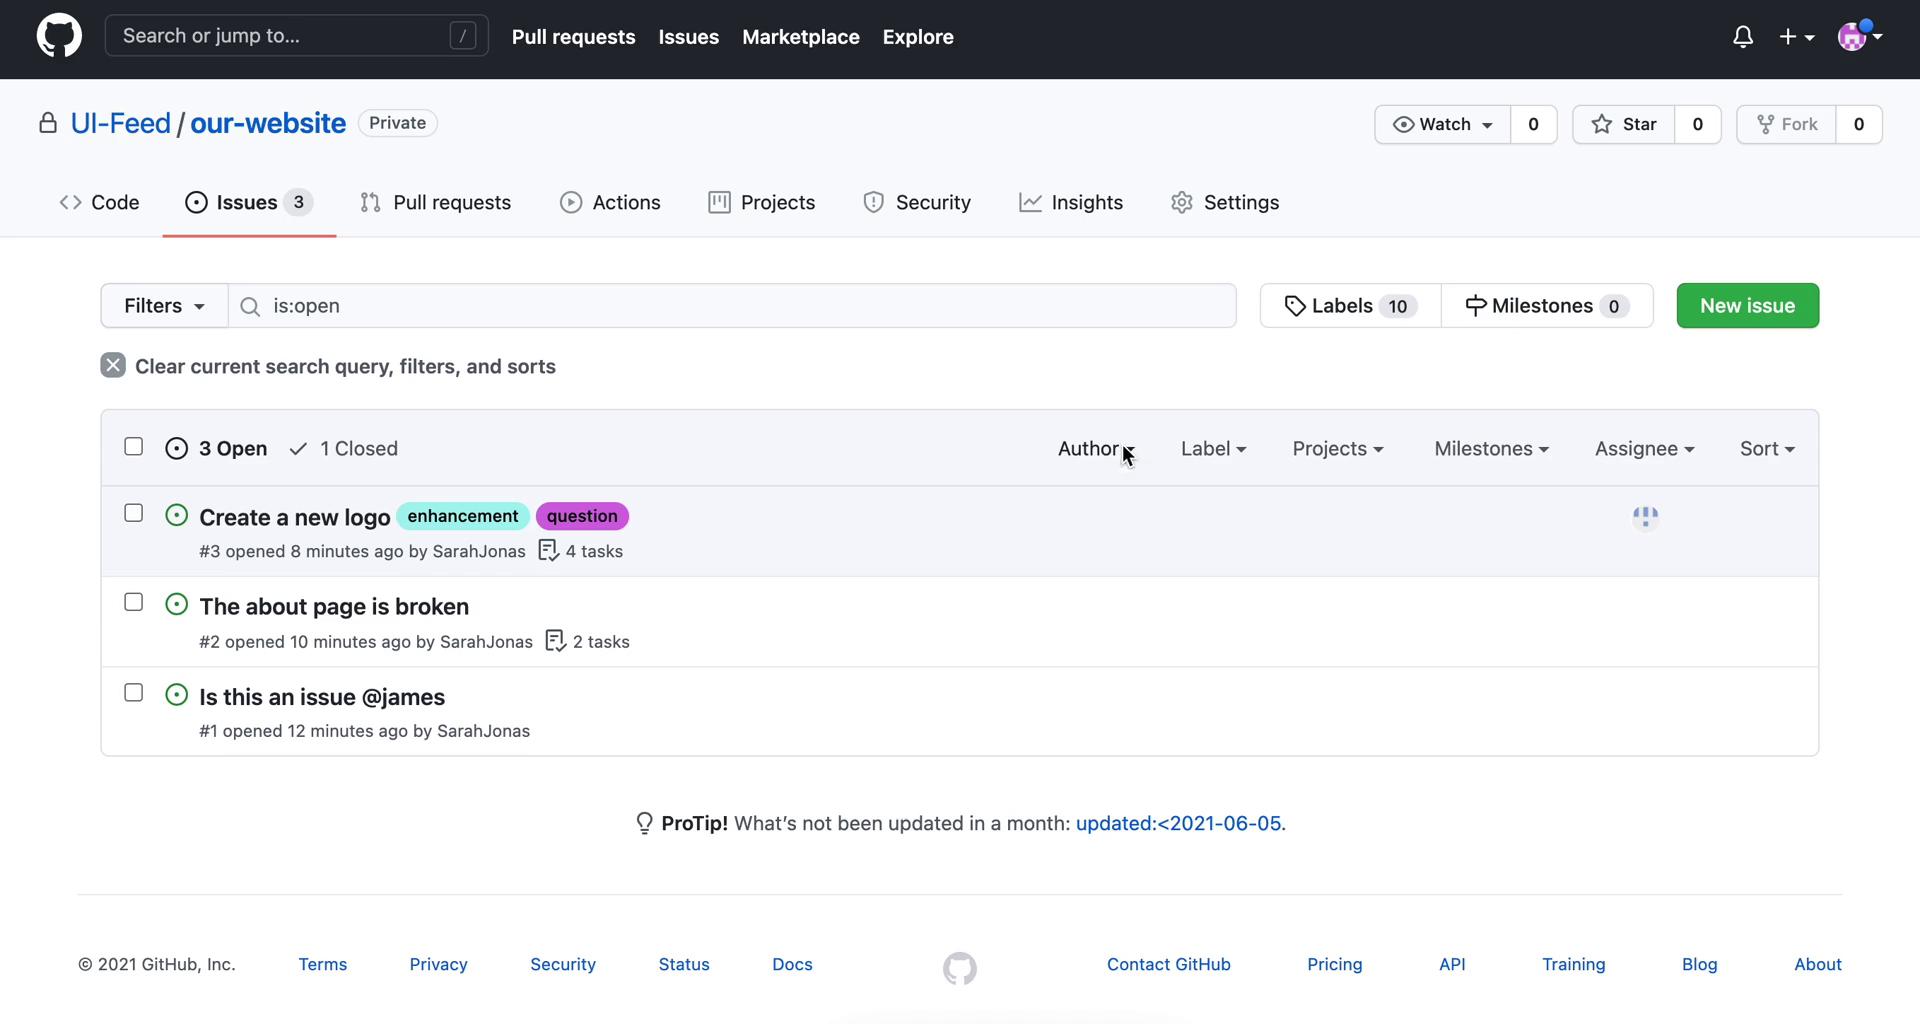Click the our-website repository link

(268, 123)
